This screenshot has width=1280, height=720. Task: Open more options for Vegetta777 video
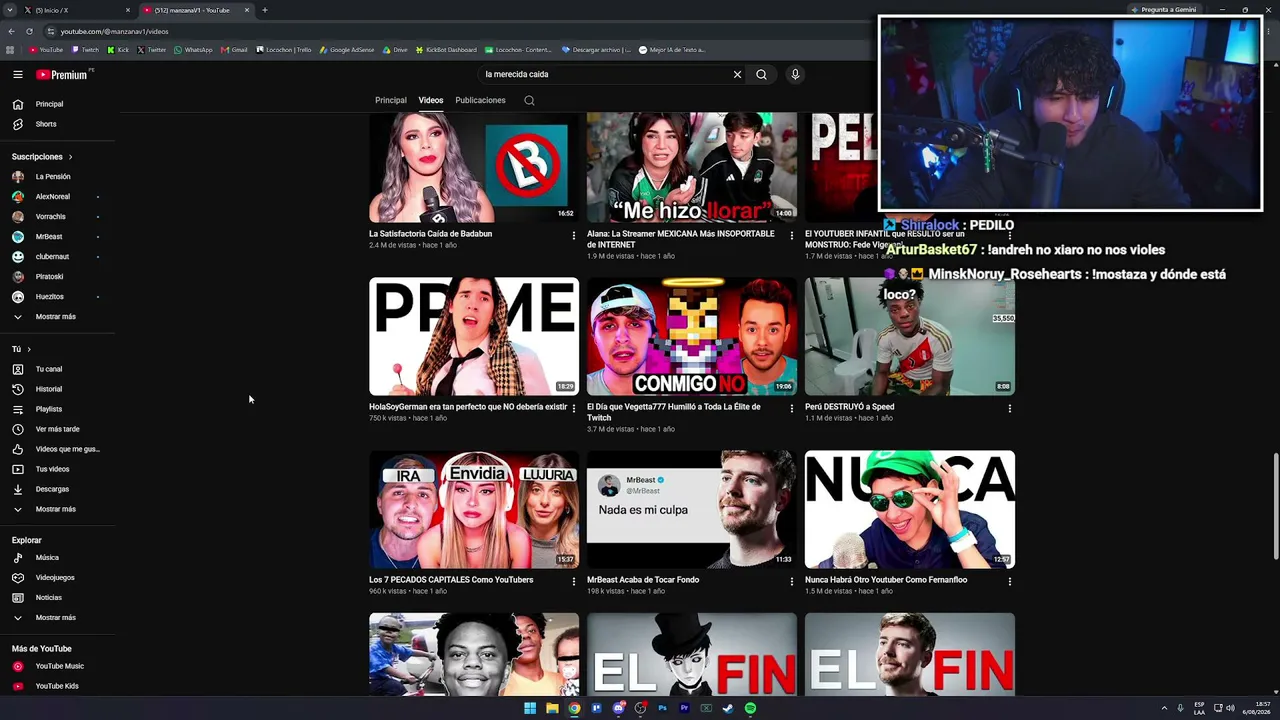click(792, 408)
